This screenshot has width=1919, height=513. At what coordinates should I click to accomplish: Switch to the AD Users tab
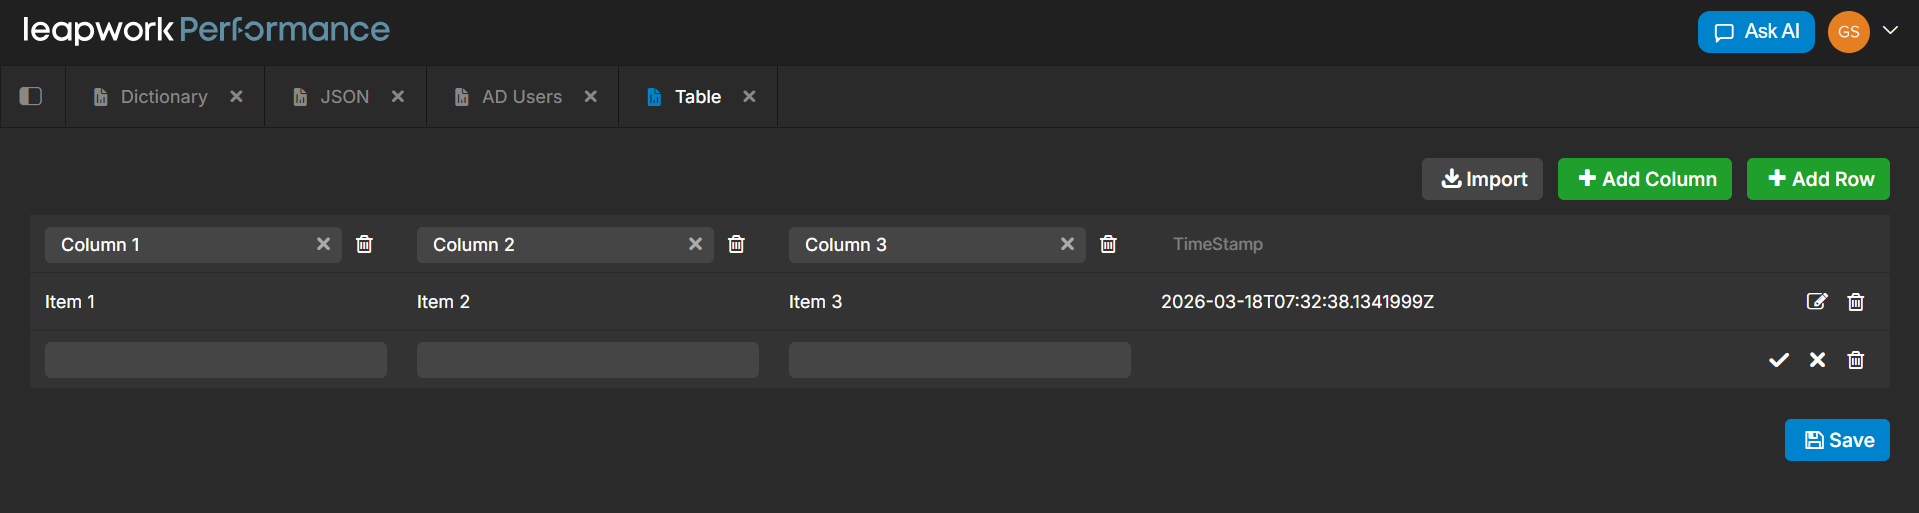(x=521, y=97)
